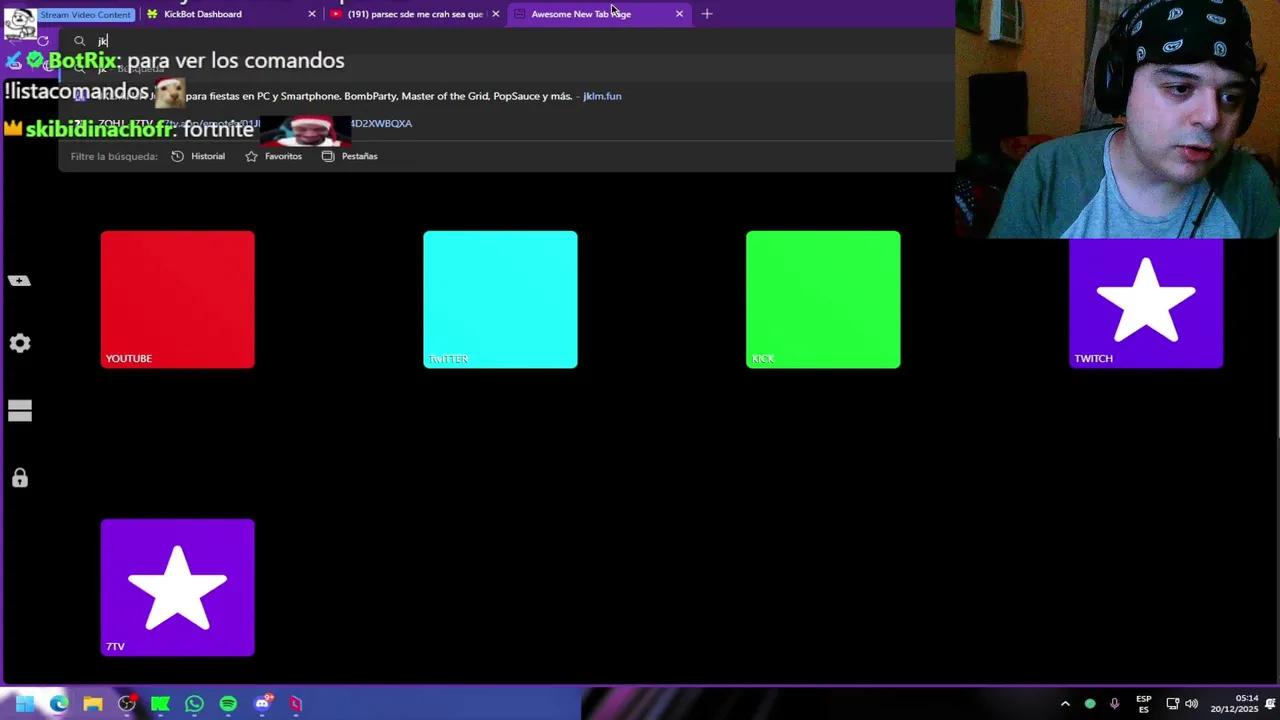Click the reading-list bars icon in sidebar
1280x720 pixels.
click(20, 410)
